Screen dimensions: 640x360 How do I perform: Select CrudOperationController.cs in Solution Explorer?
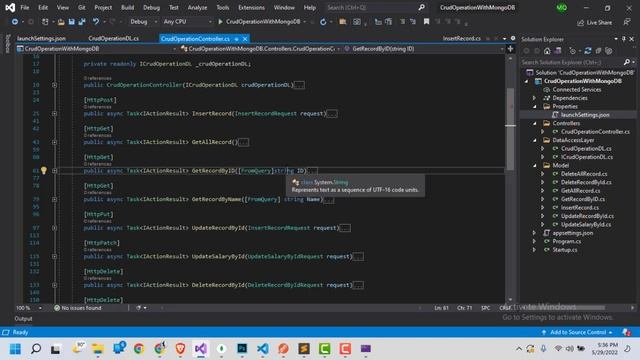(595, 131)
